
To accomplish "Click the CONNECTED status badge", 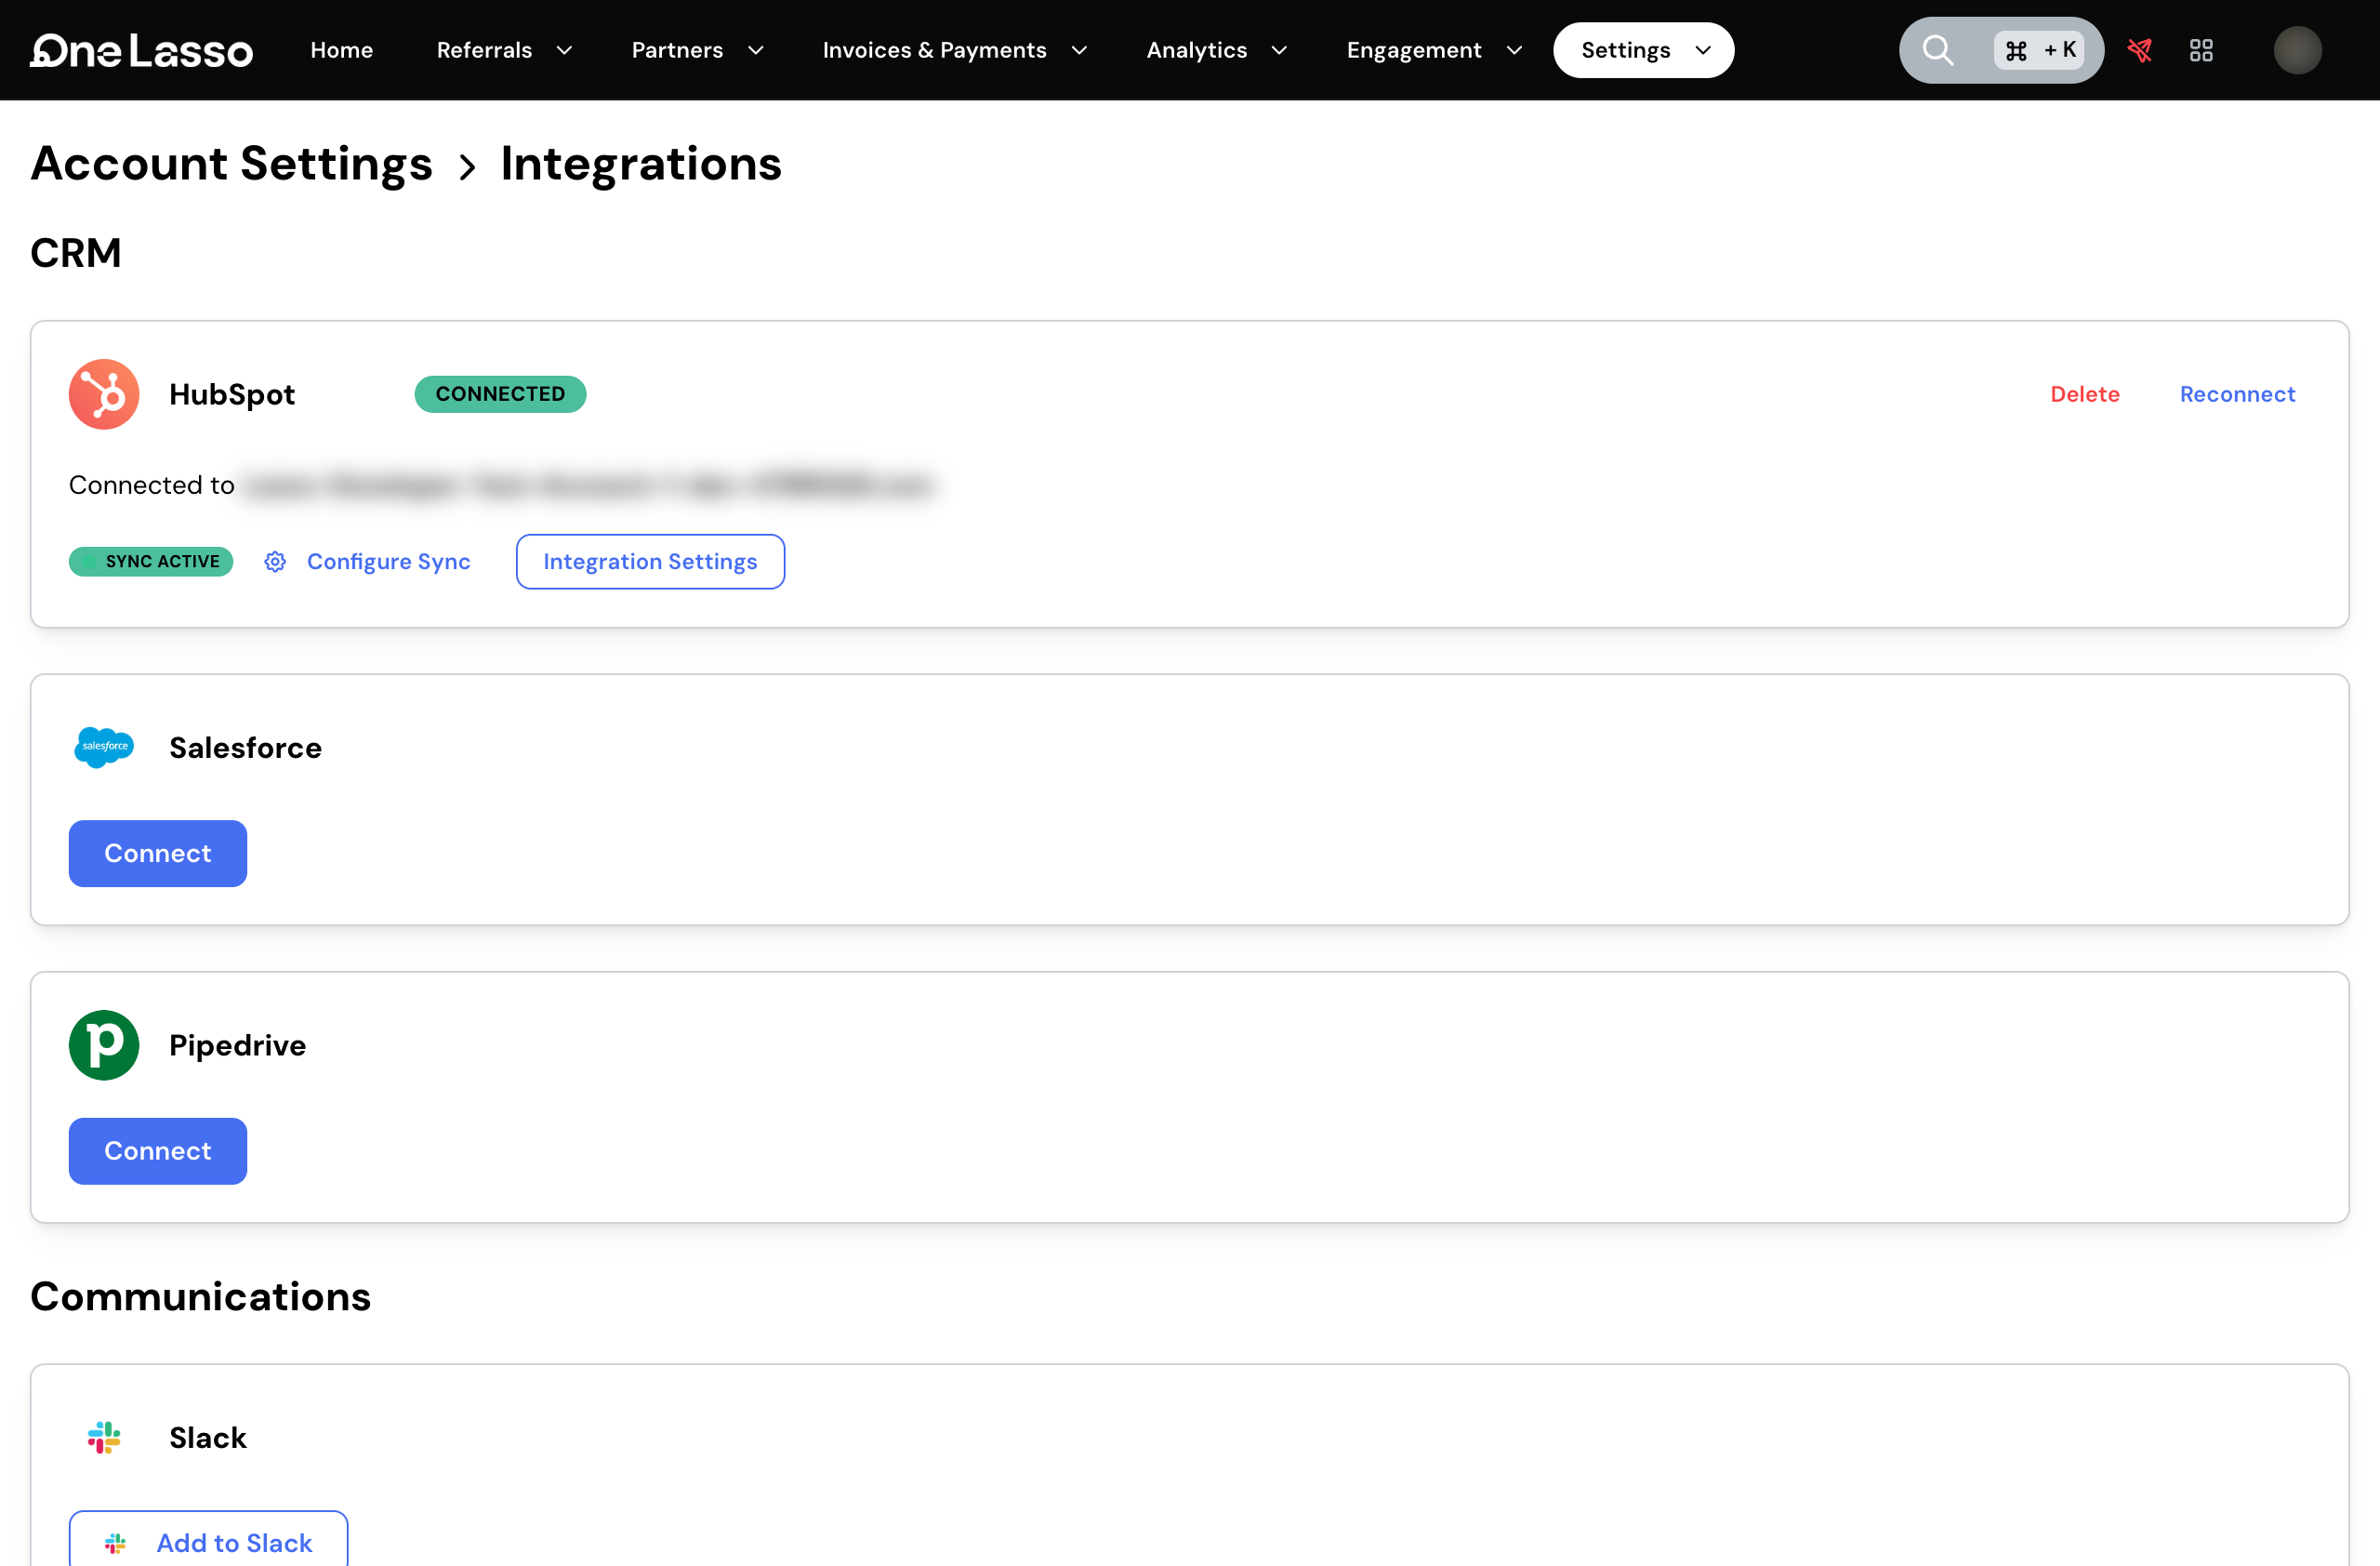I will point(500,394).
